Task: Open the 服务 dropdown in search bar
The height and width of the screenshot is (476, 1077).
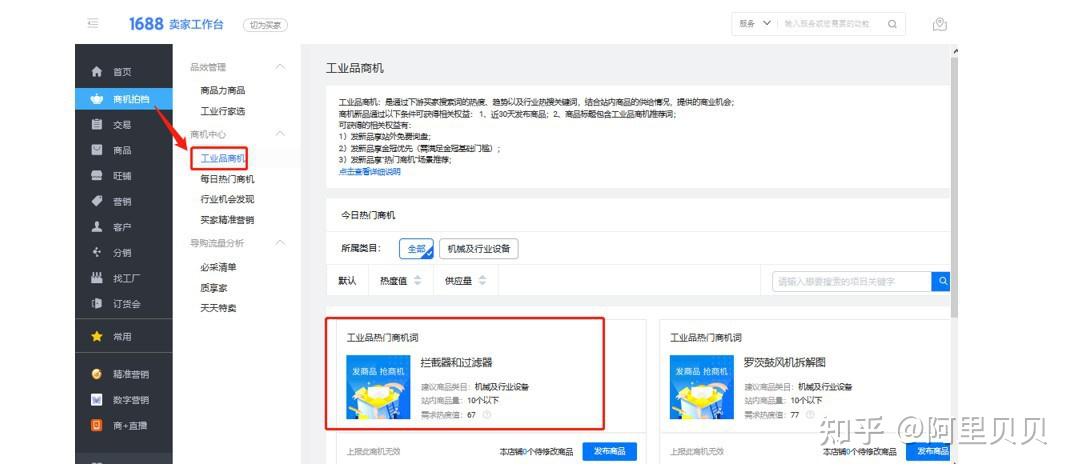Action: pyautogui.click(x=755, y=24)
